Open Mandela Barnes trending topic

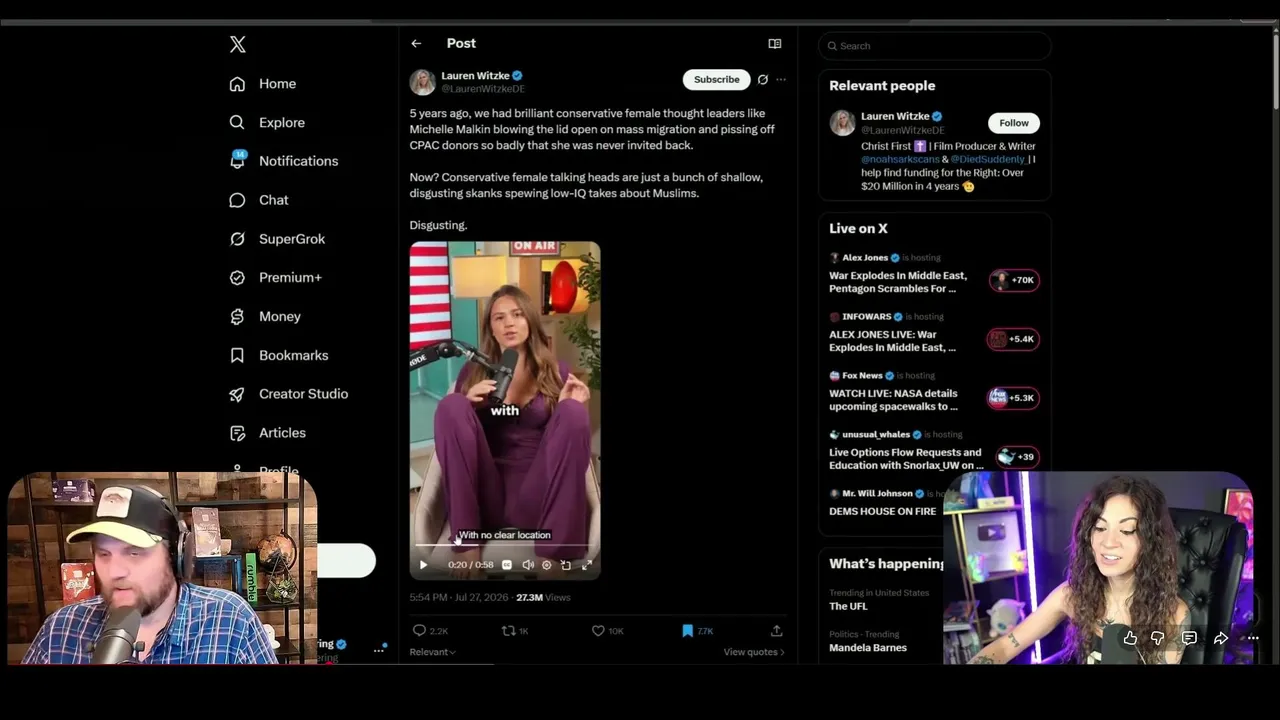pos(868,648)
